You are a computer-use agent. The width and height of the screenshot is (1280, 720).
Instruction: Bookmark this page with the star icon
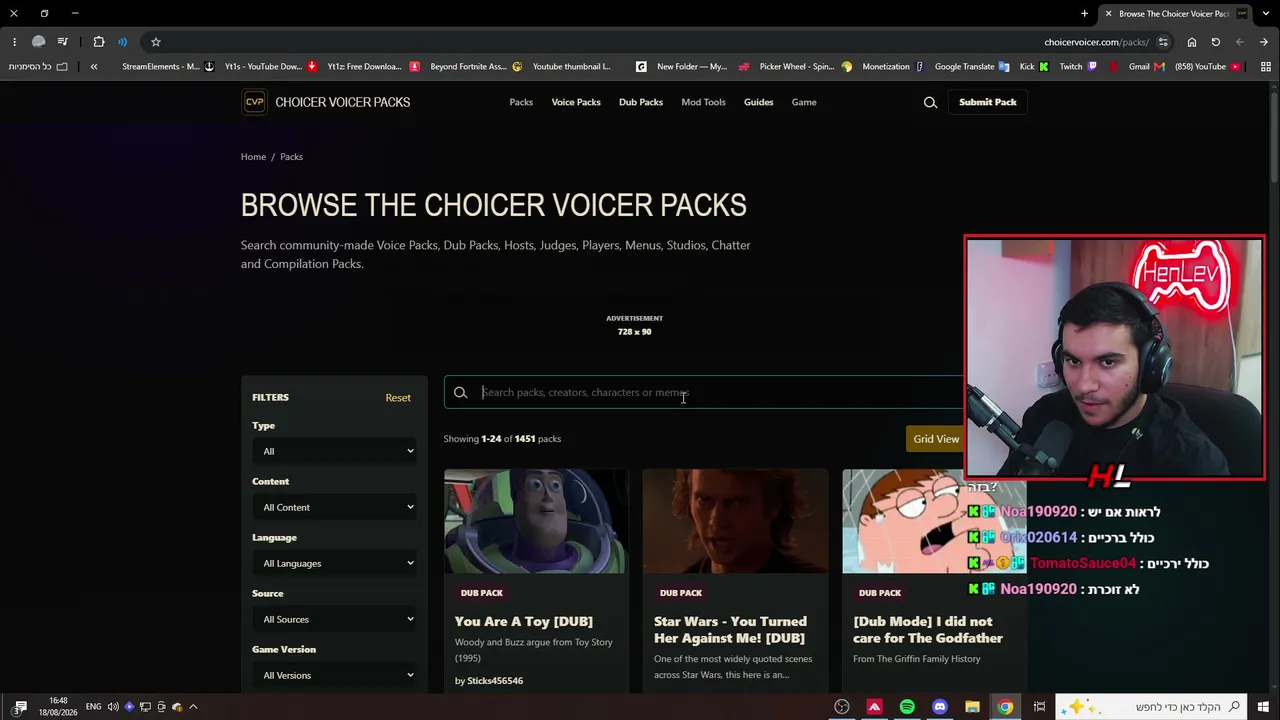coord(156,42)
